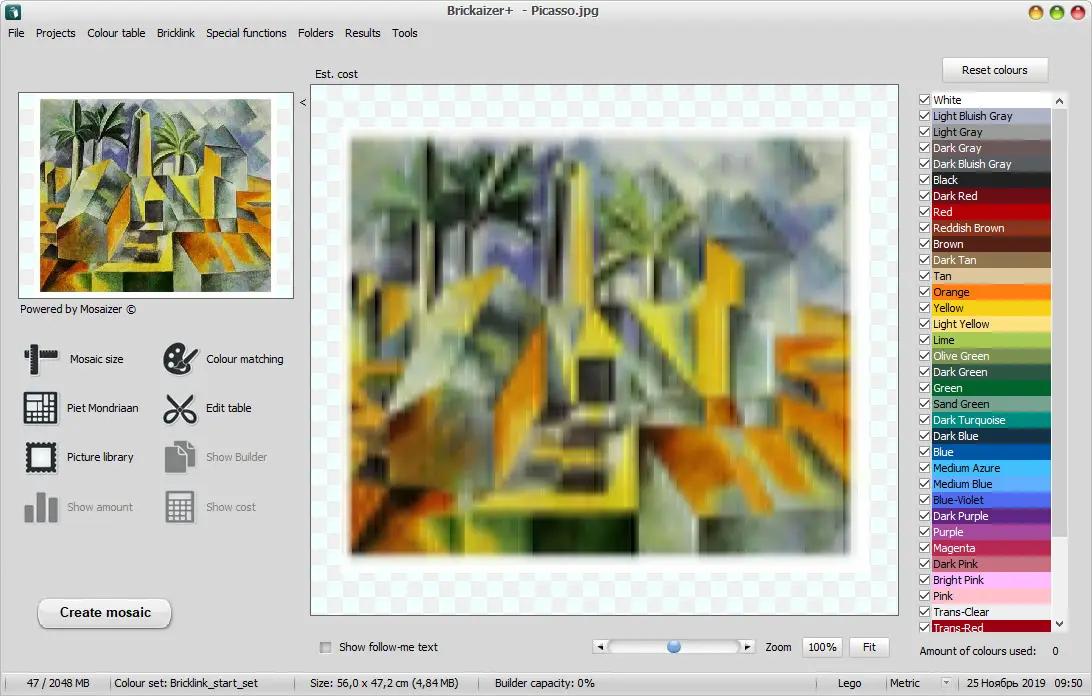Open Colour matching palette settings
Image resolution: width=1092 pixels, height=696 pixels.
pos(181,359)
